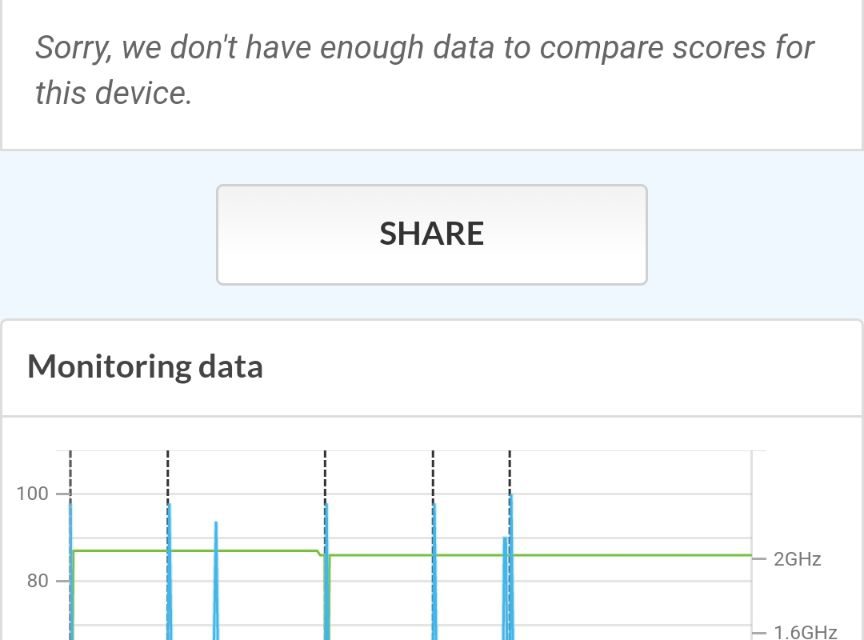
Task: Click the fifth dashed vertical chart marker
Action: (510, 468)
